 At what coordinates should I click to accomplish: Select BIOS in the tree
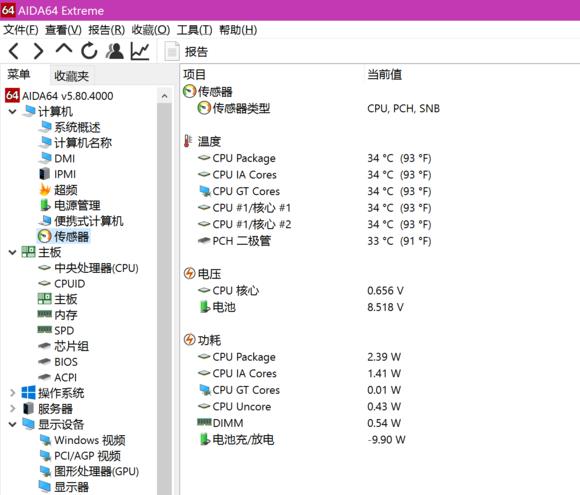(66, 362)
